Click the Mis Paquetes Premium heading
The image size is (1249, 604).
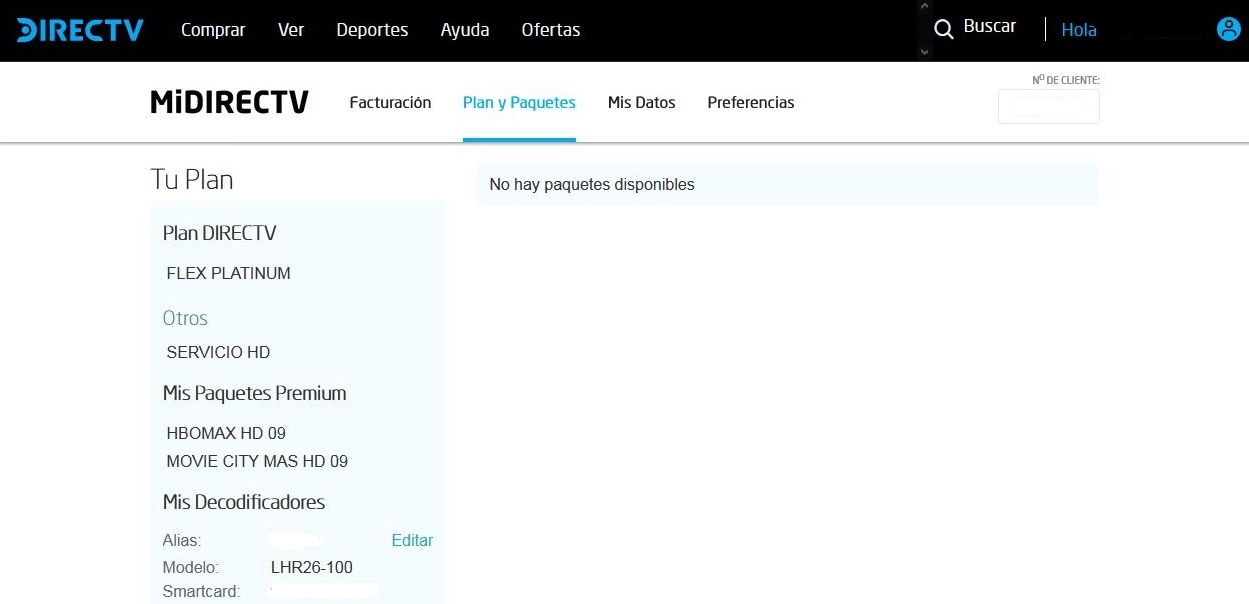coord(254,393)
